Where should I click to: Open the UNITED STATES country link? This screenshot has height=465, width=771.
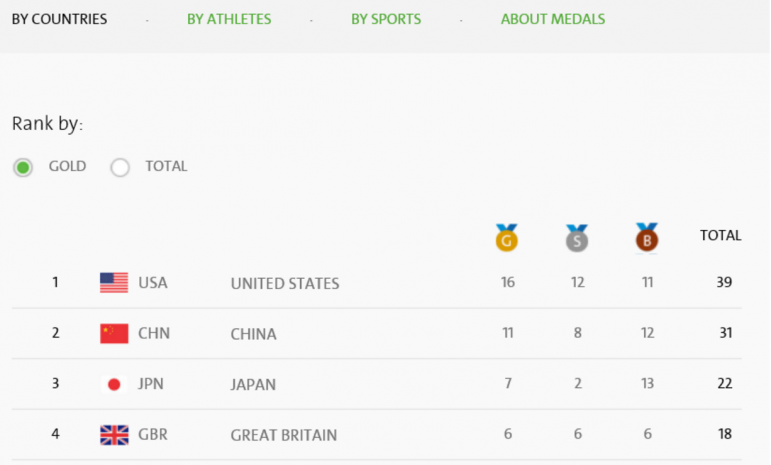click(285, 284)
